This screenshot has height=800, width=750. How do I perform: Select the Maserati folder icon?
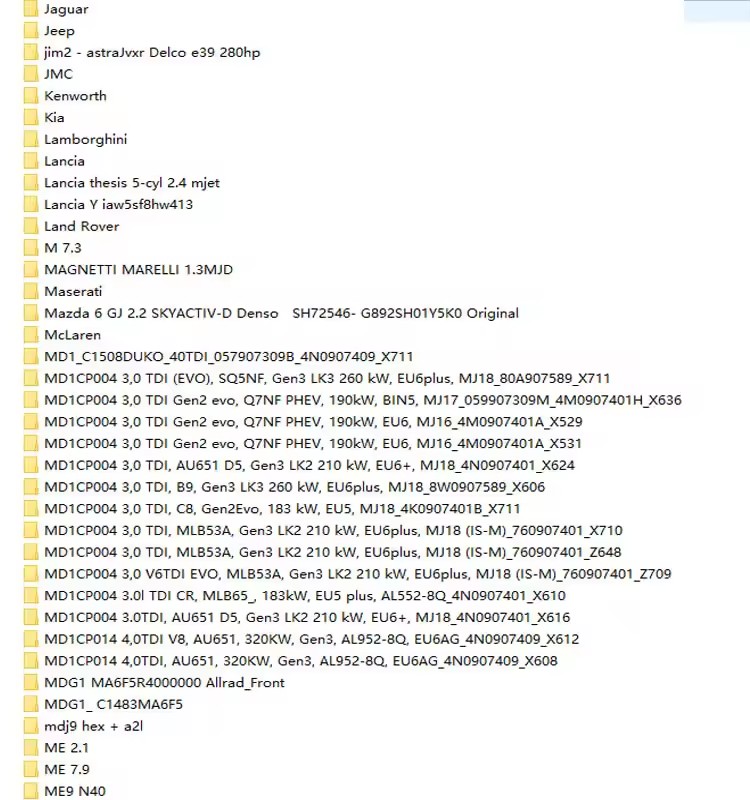pyautogui.click(x=31, y=291)
